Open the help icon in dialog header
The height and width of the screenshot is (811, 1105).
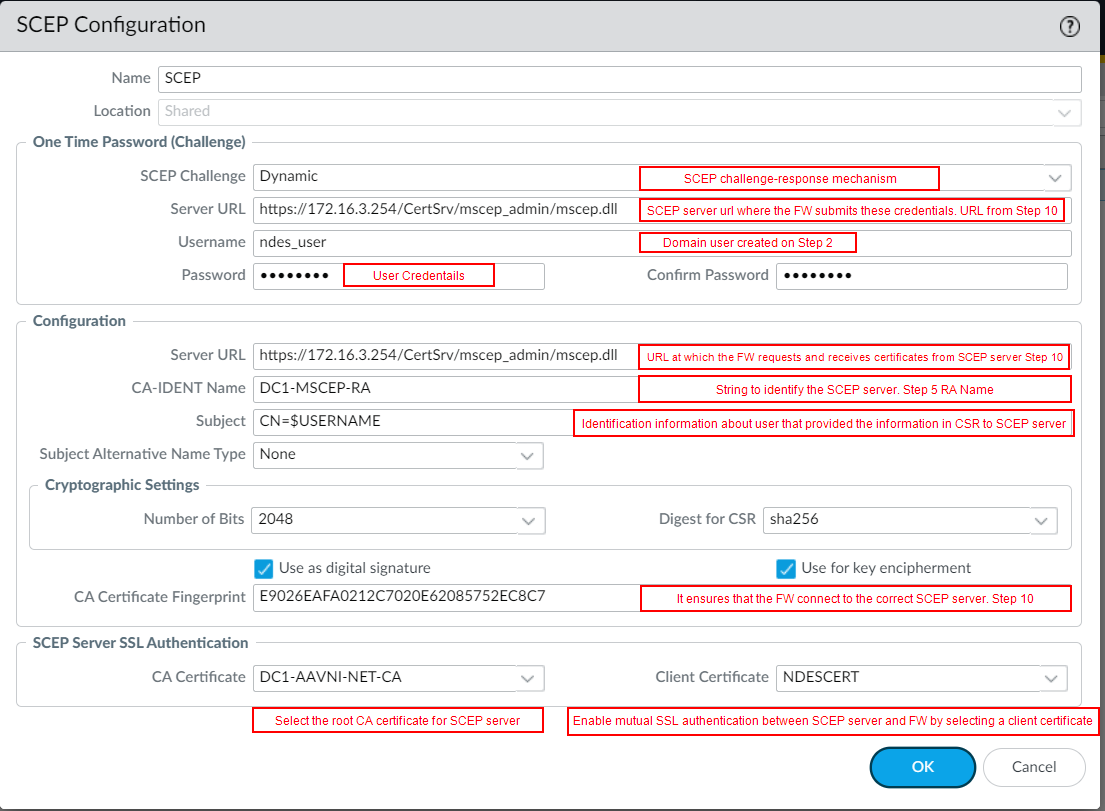(x=1069, y=27)
